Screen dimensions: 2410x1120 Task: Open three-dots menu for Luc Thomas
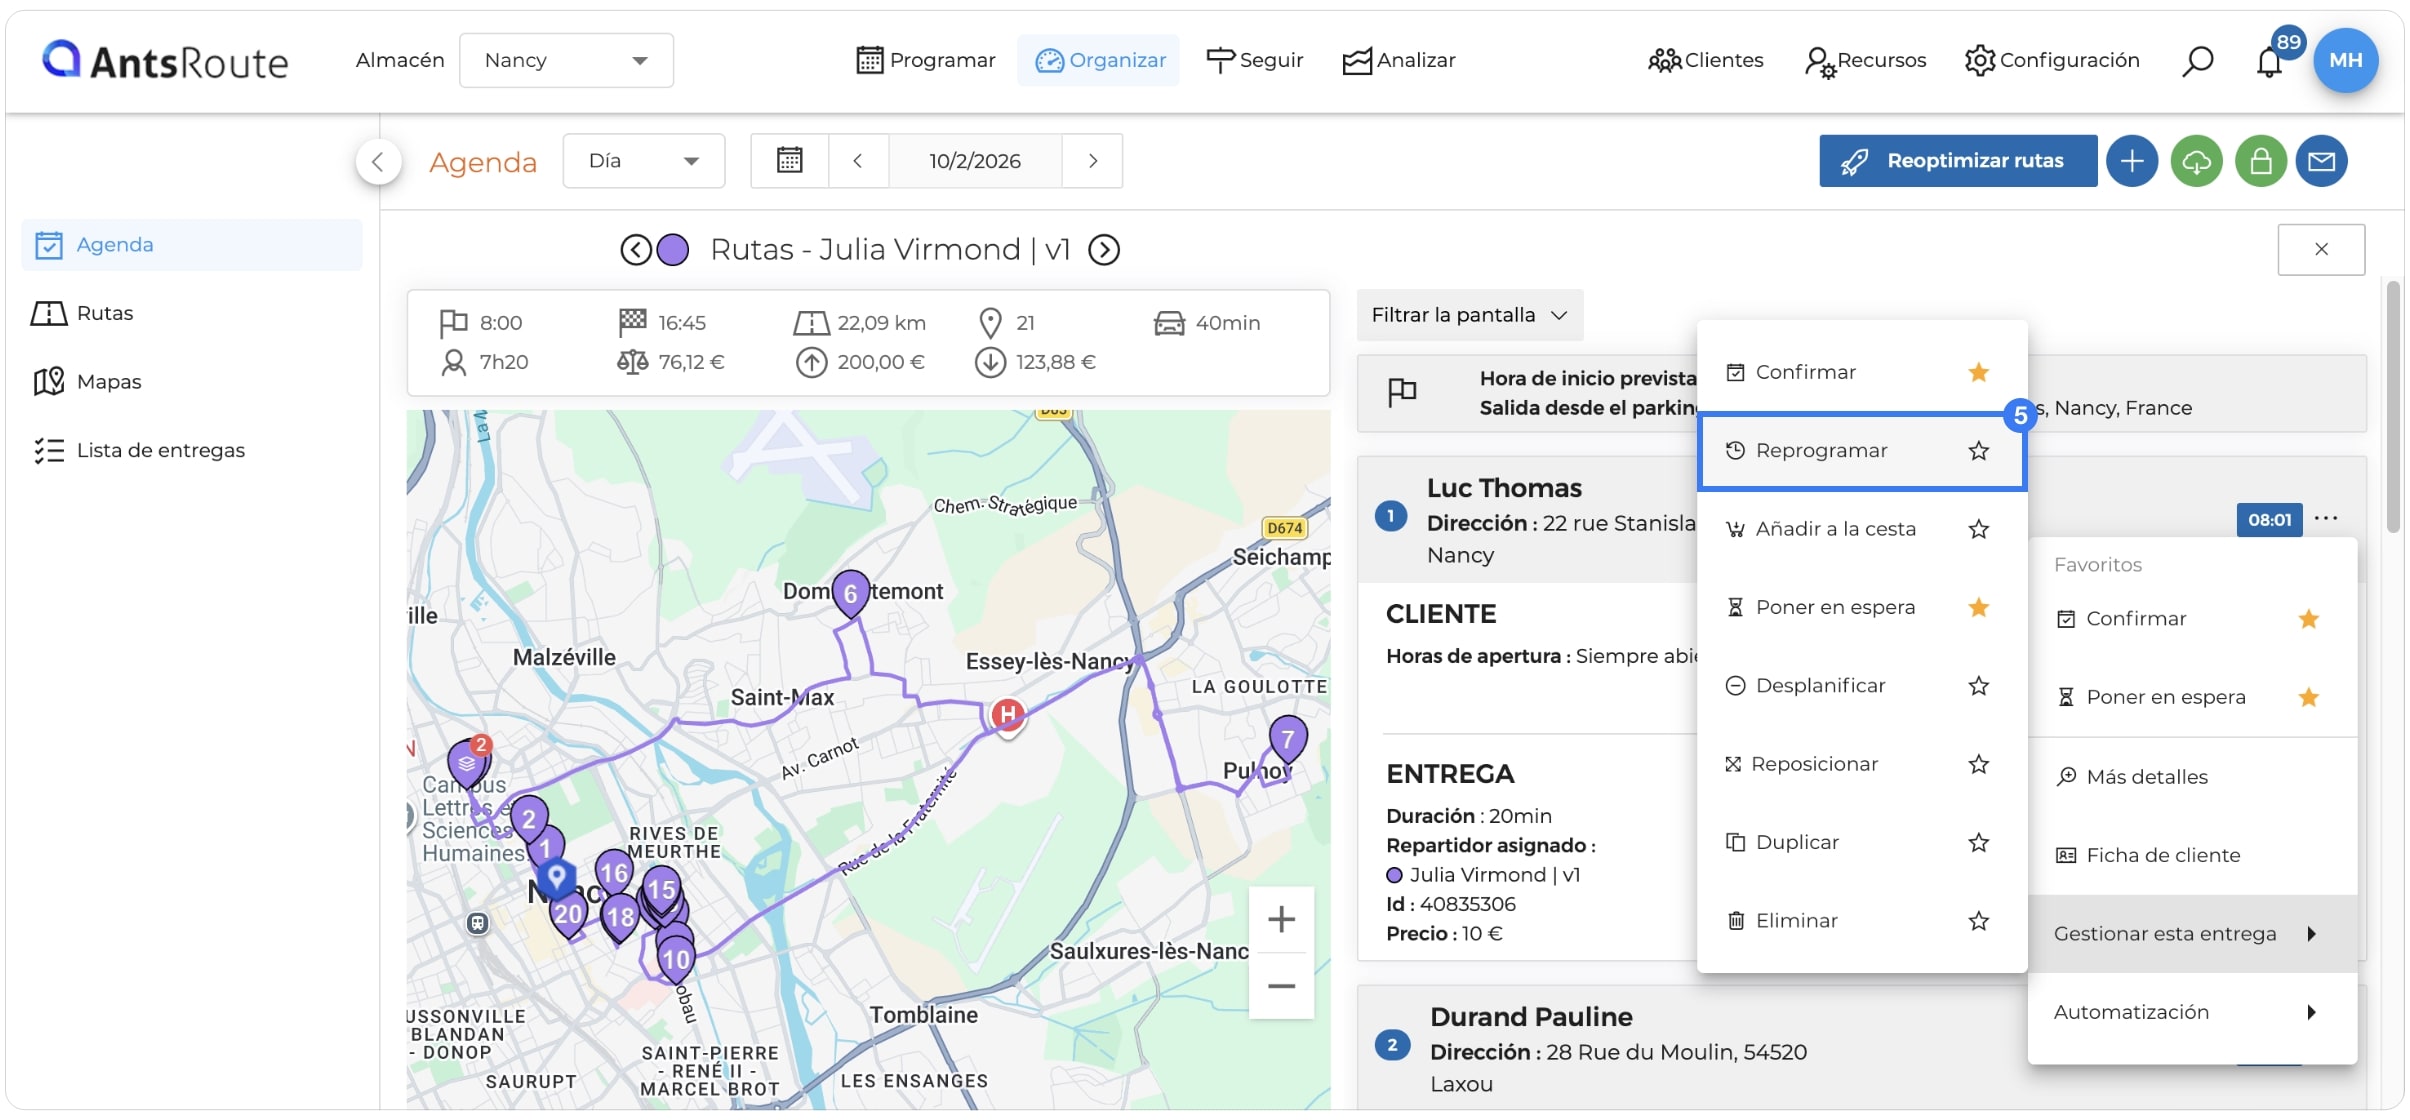tap(2325, 518)
